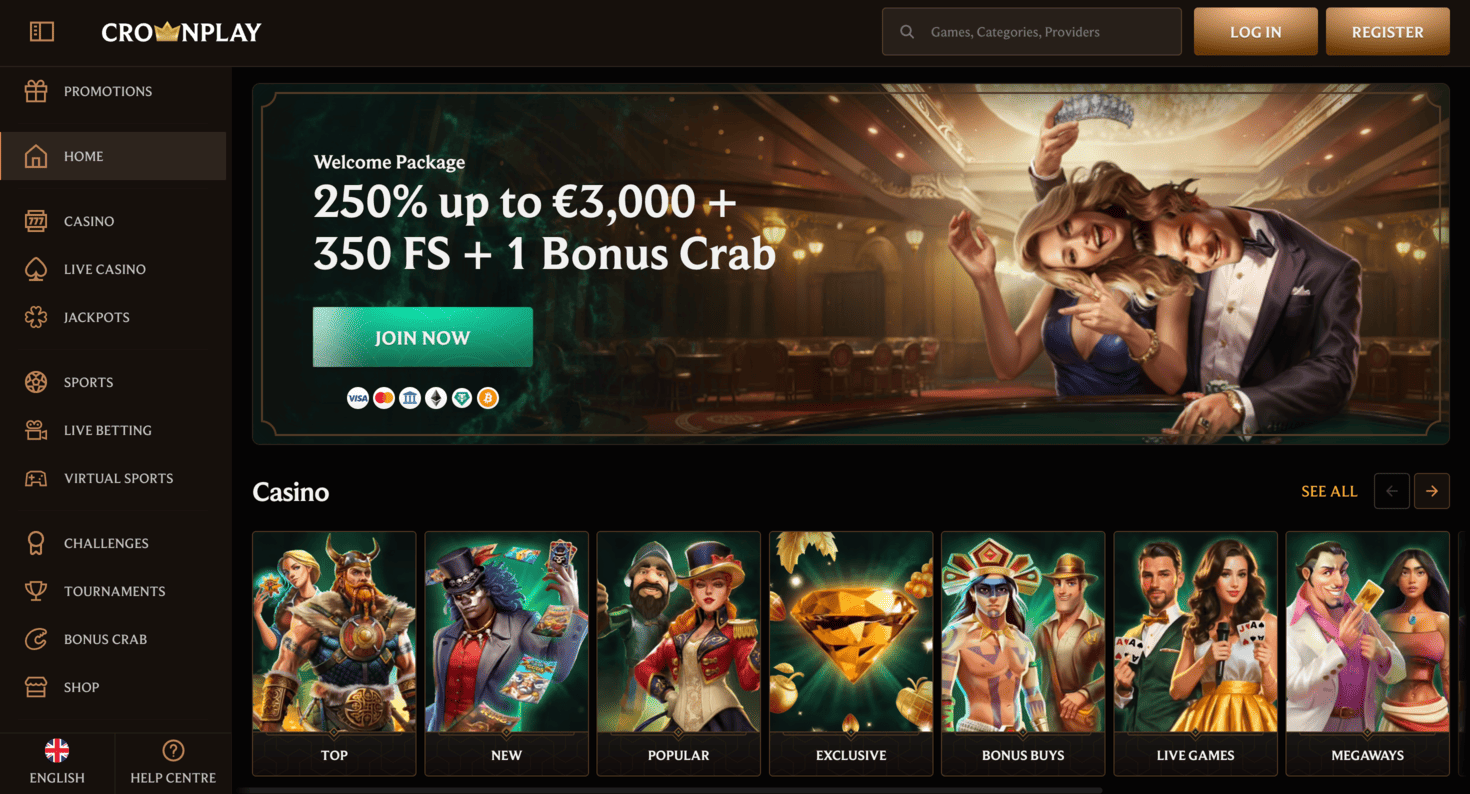Screen dimensions: 1470x794
Task: Open the Megaways category thumbnail
Action: (x=1367, y=654)
